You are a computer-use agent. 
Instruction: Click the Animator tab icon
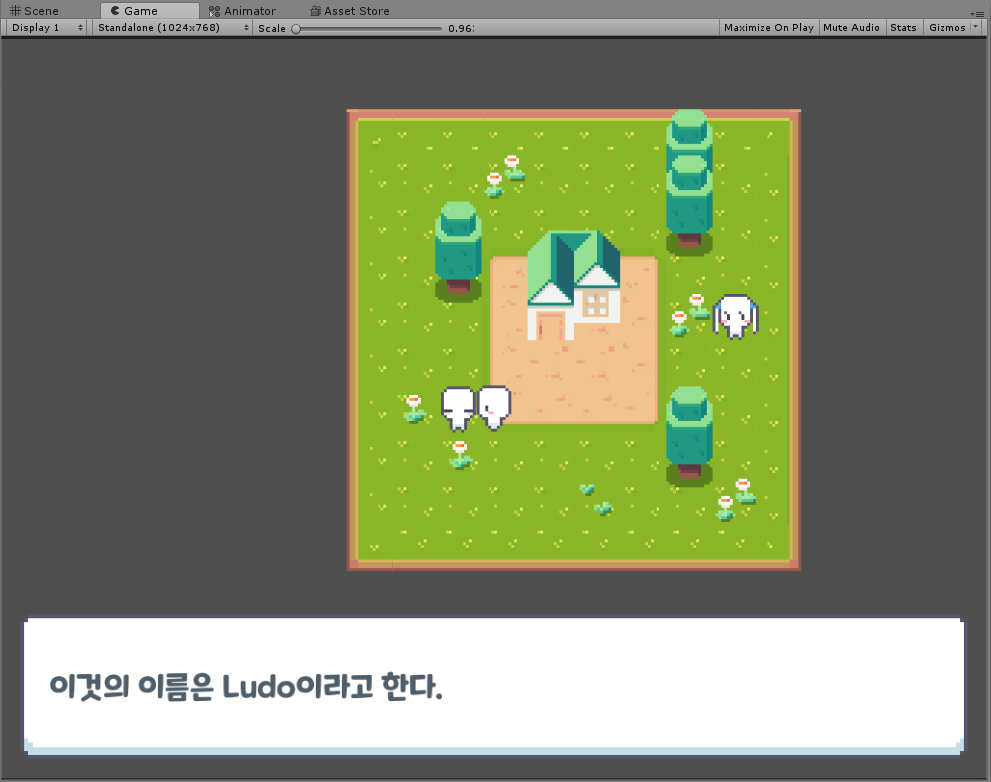[x=214, y=11]
